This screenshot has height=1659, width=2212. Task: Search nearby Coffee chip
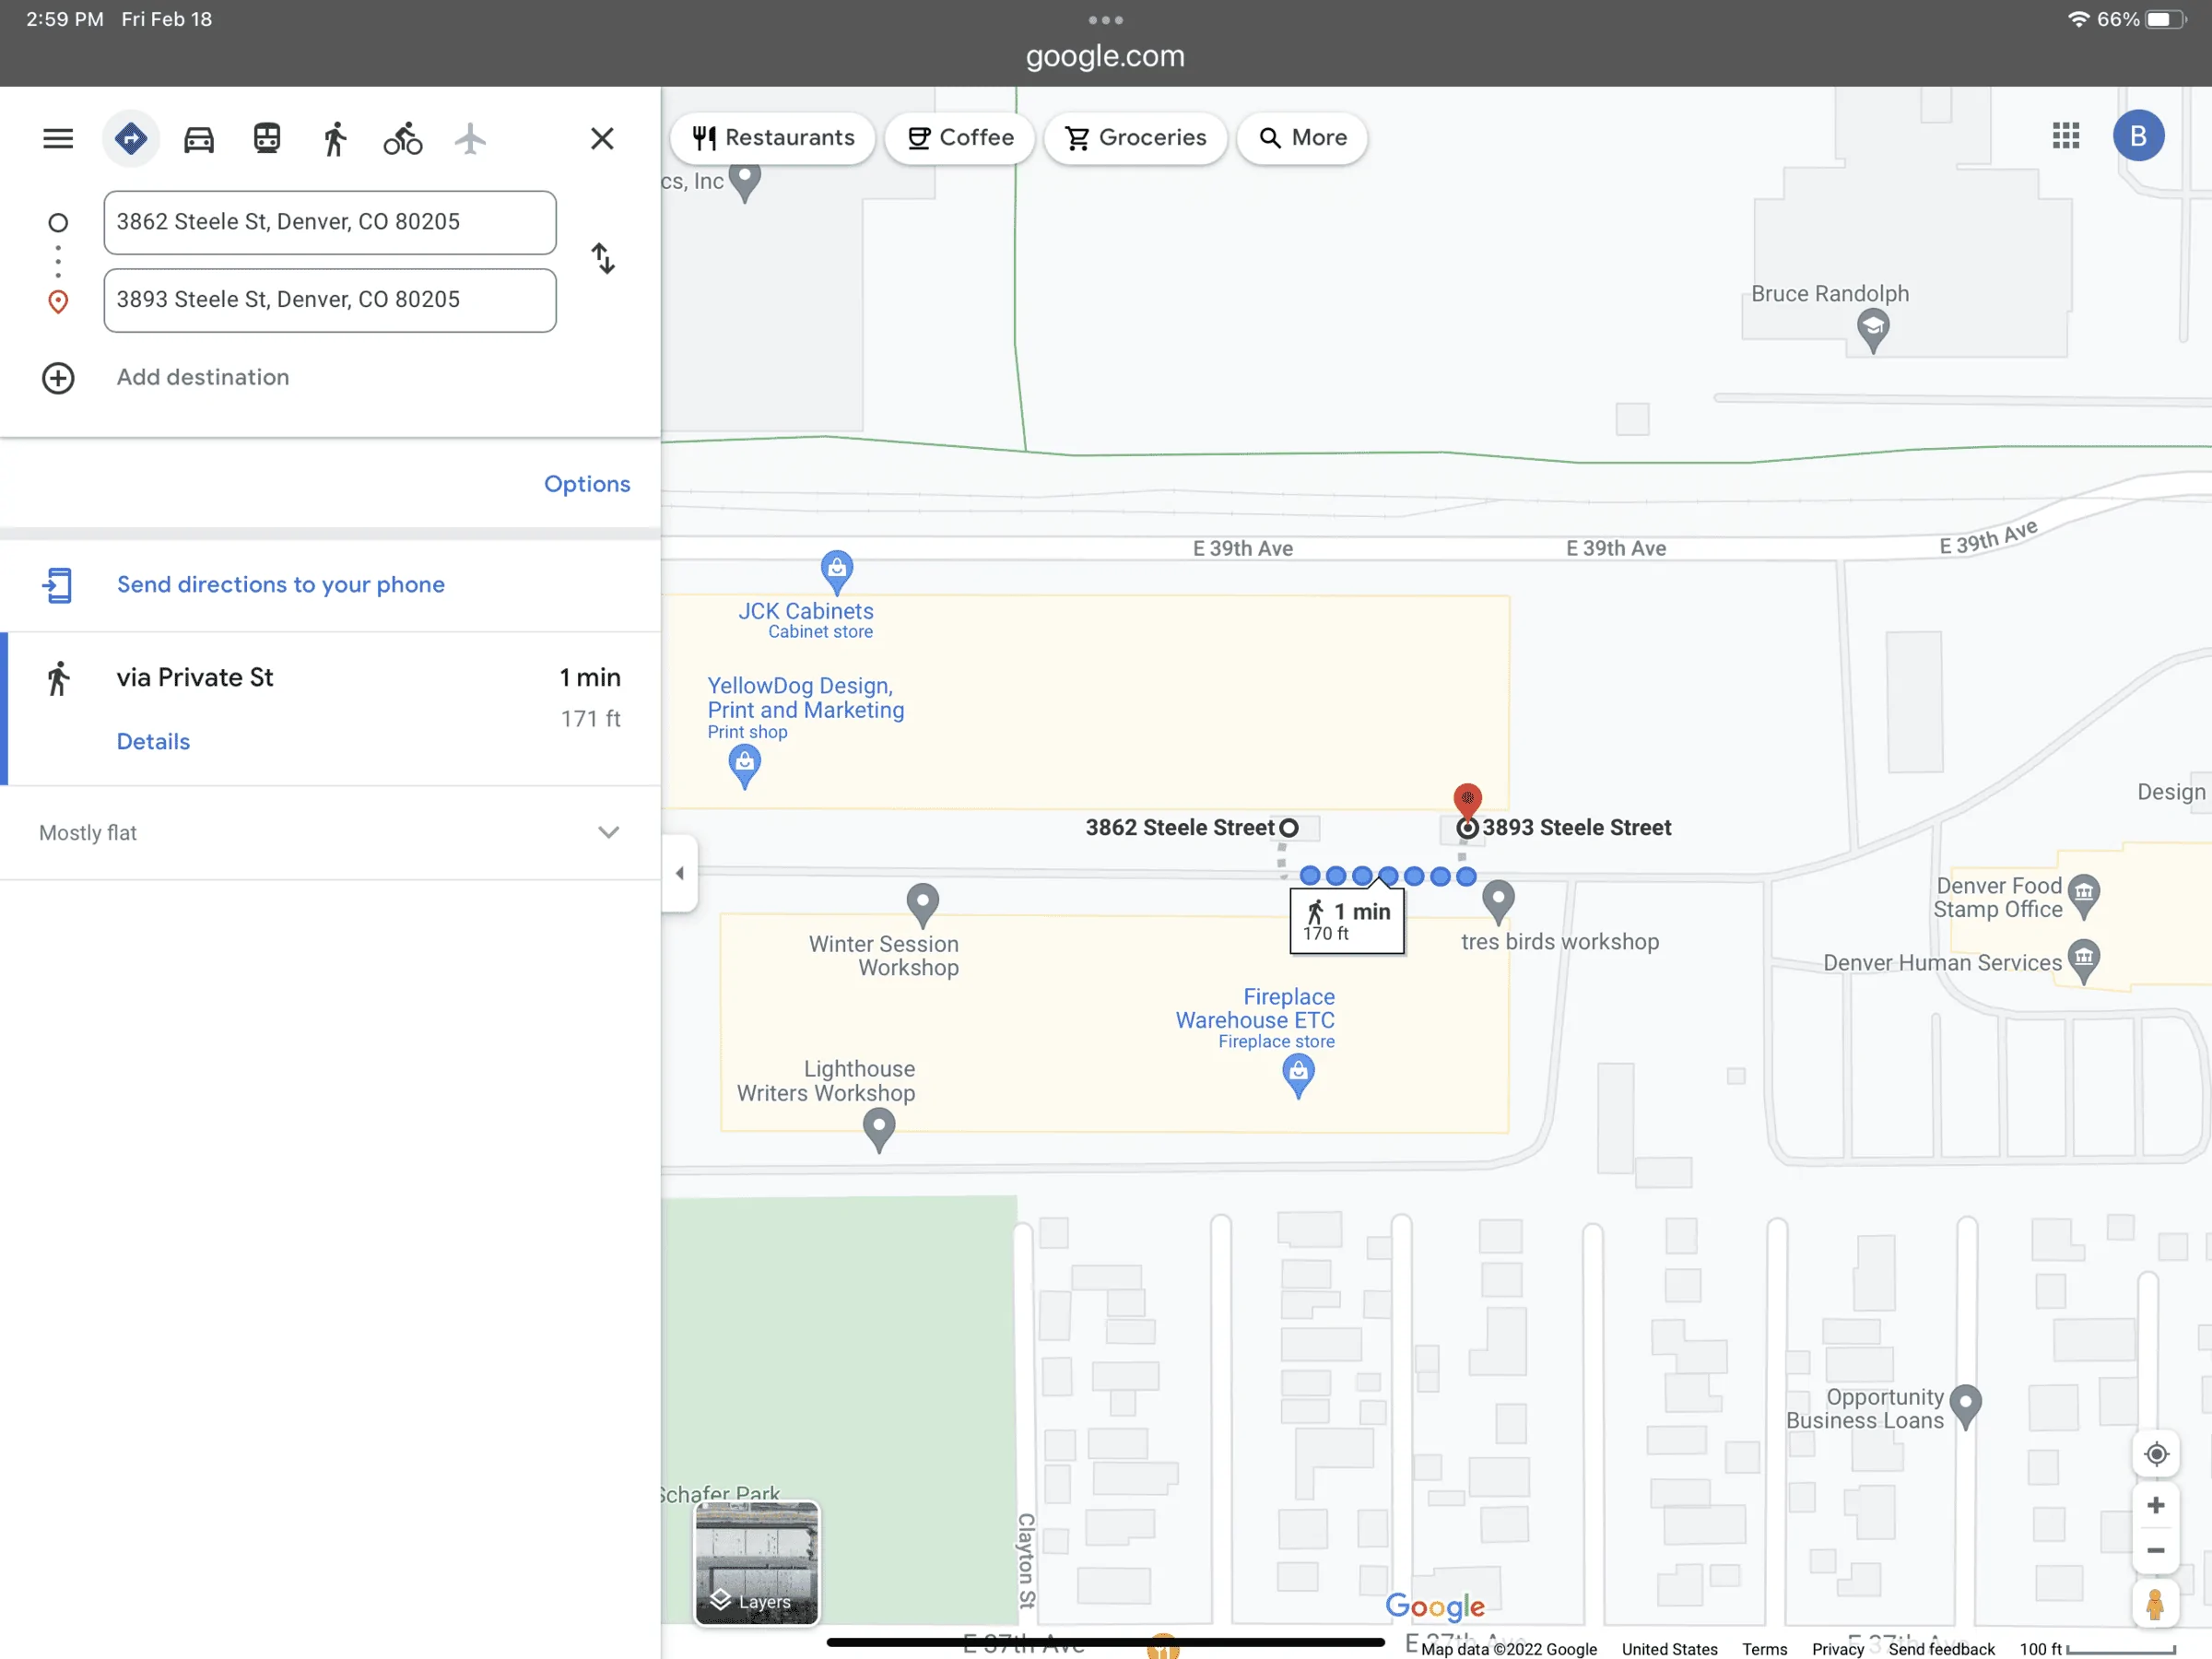960,137
